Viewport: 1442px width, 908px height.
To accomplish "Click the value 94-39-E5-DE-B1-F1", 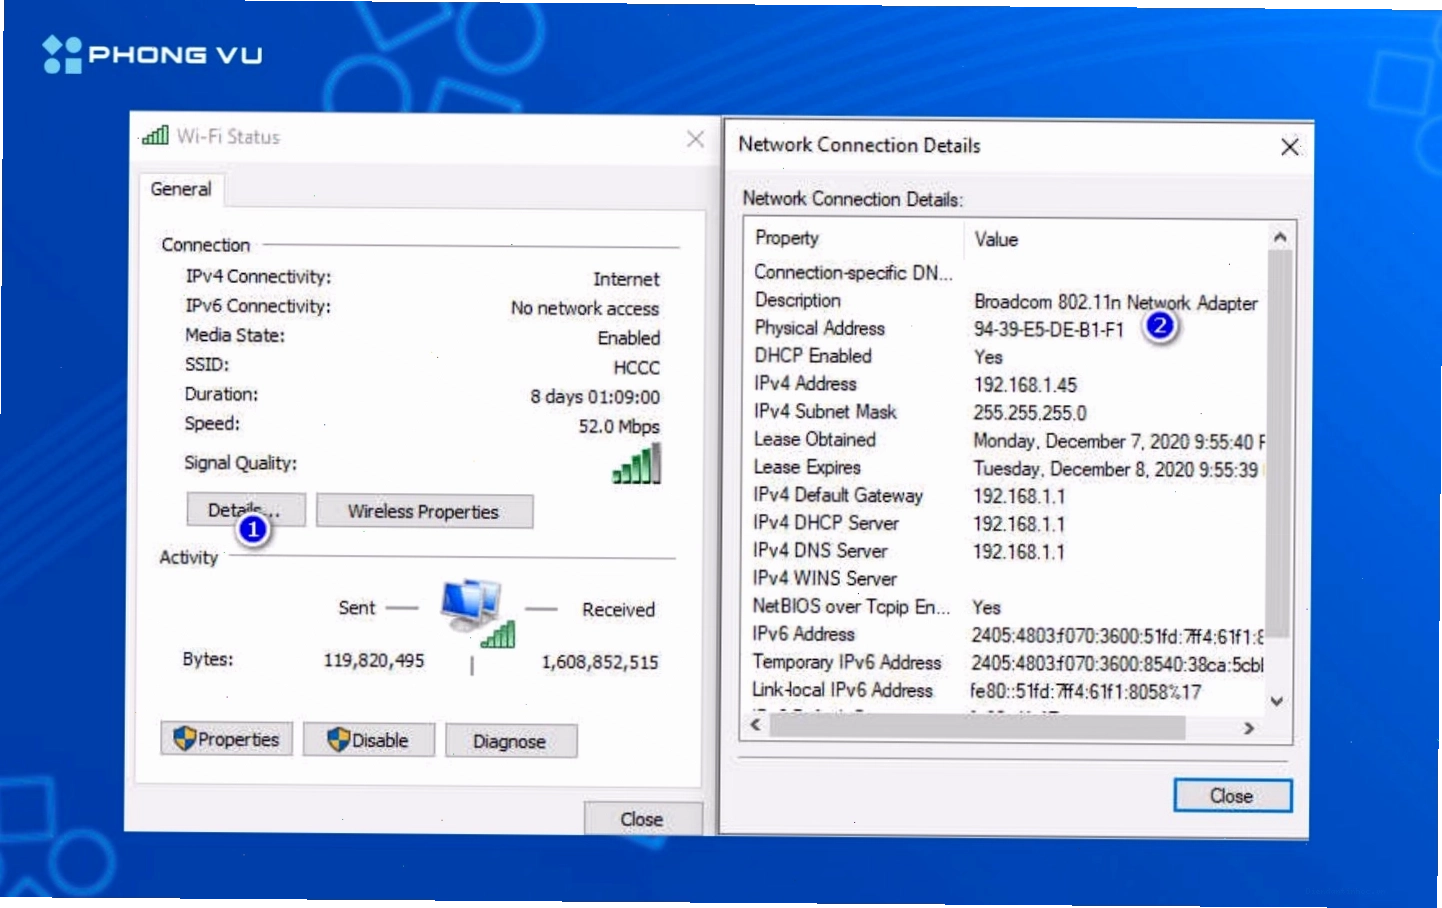I will point(1049,329).
